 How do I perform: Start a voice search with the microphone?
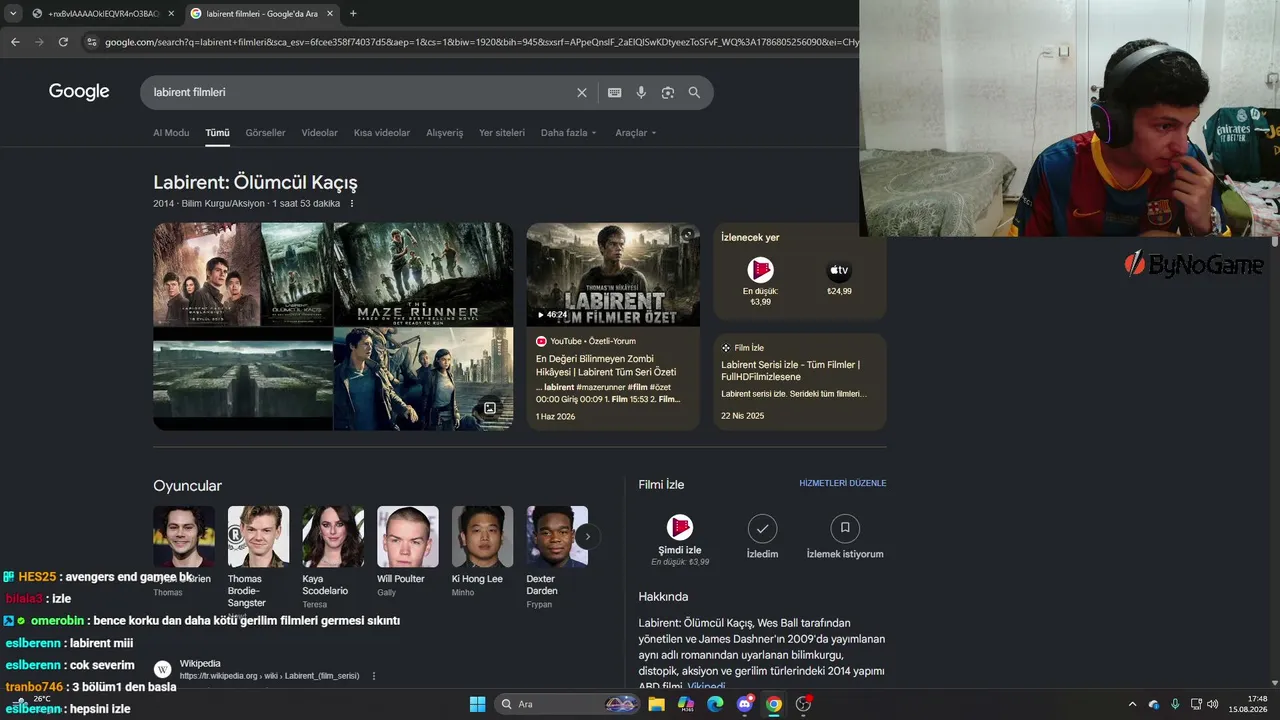coord(641,92)
